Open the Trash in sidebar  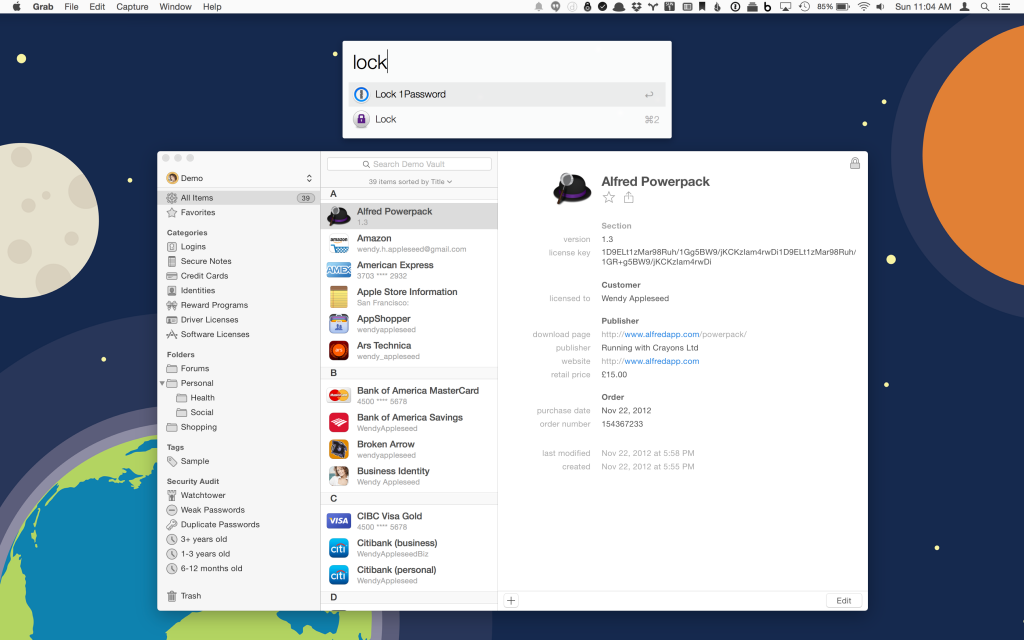click(x=190, y=596)
